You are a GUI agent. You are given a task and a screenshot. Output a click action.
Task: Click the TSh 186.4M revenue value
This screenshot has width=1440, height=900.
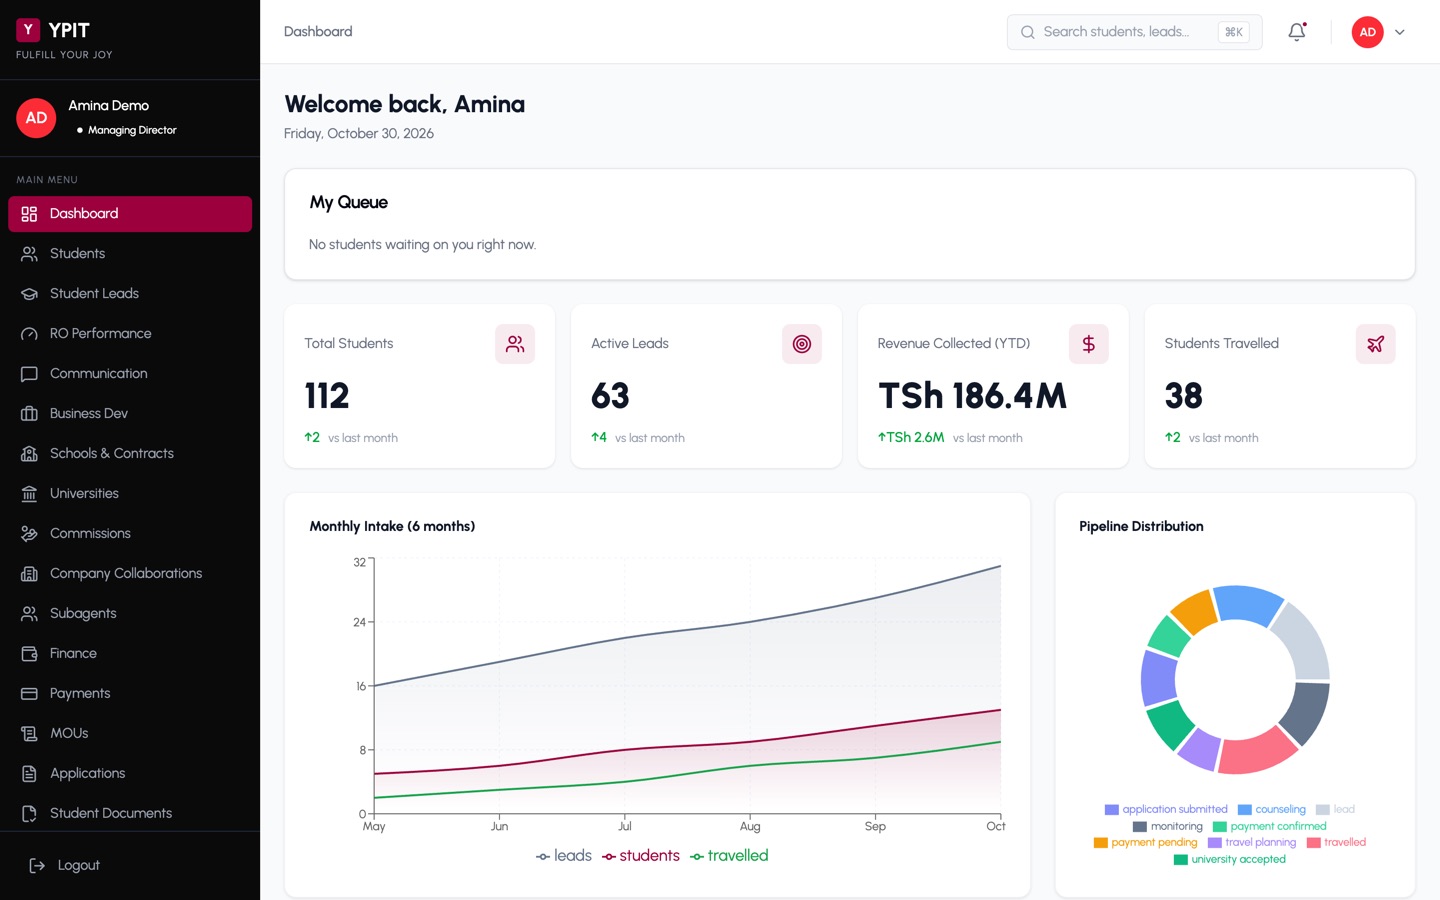pos(972,396)
